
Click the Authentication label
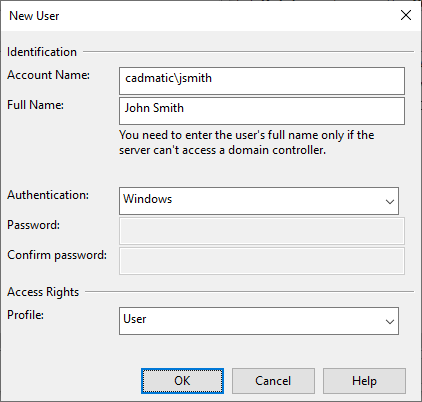pyautogui.click(x=48, y=195)
